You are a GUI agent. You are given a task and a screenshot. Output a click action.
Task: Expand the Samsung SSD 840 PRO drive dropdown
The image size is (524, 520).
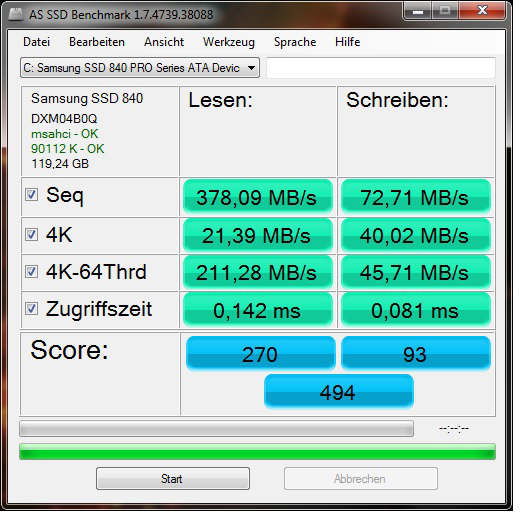coord(140,68)
